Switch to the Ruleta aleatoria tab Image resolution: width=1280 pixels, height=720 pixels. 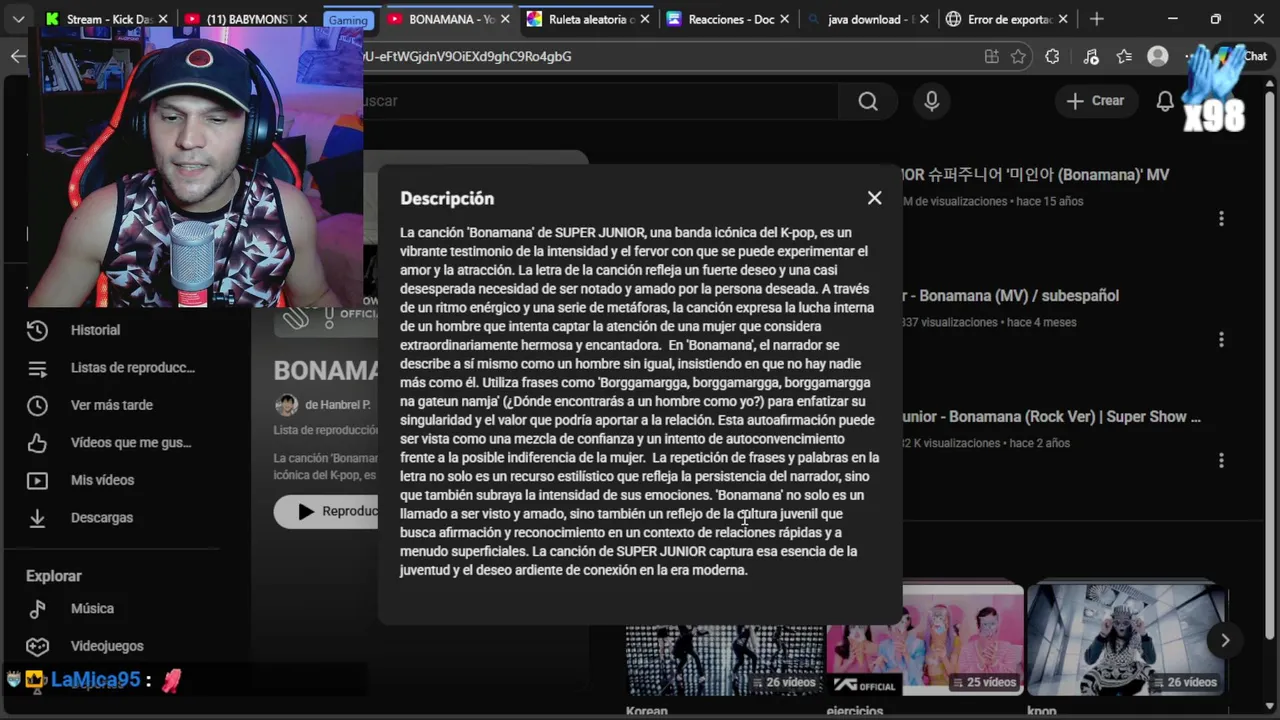(590, 19)
